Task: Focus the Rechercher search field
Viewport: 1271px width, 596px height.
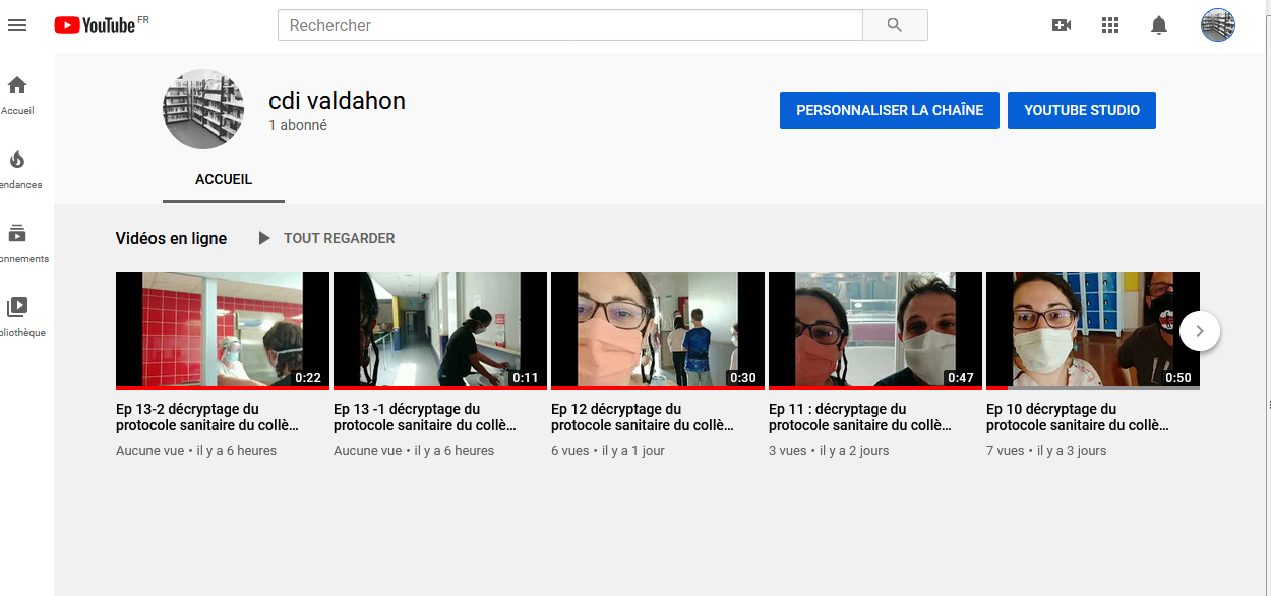Action: (570, 25)
